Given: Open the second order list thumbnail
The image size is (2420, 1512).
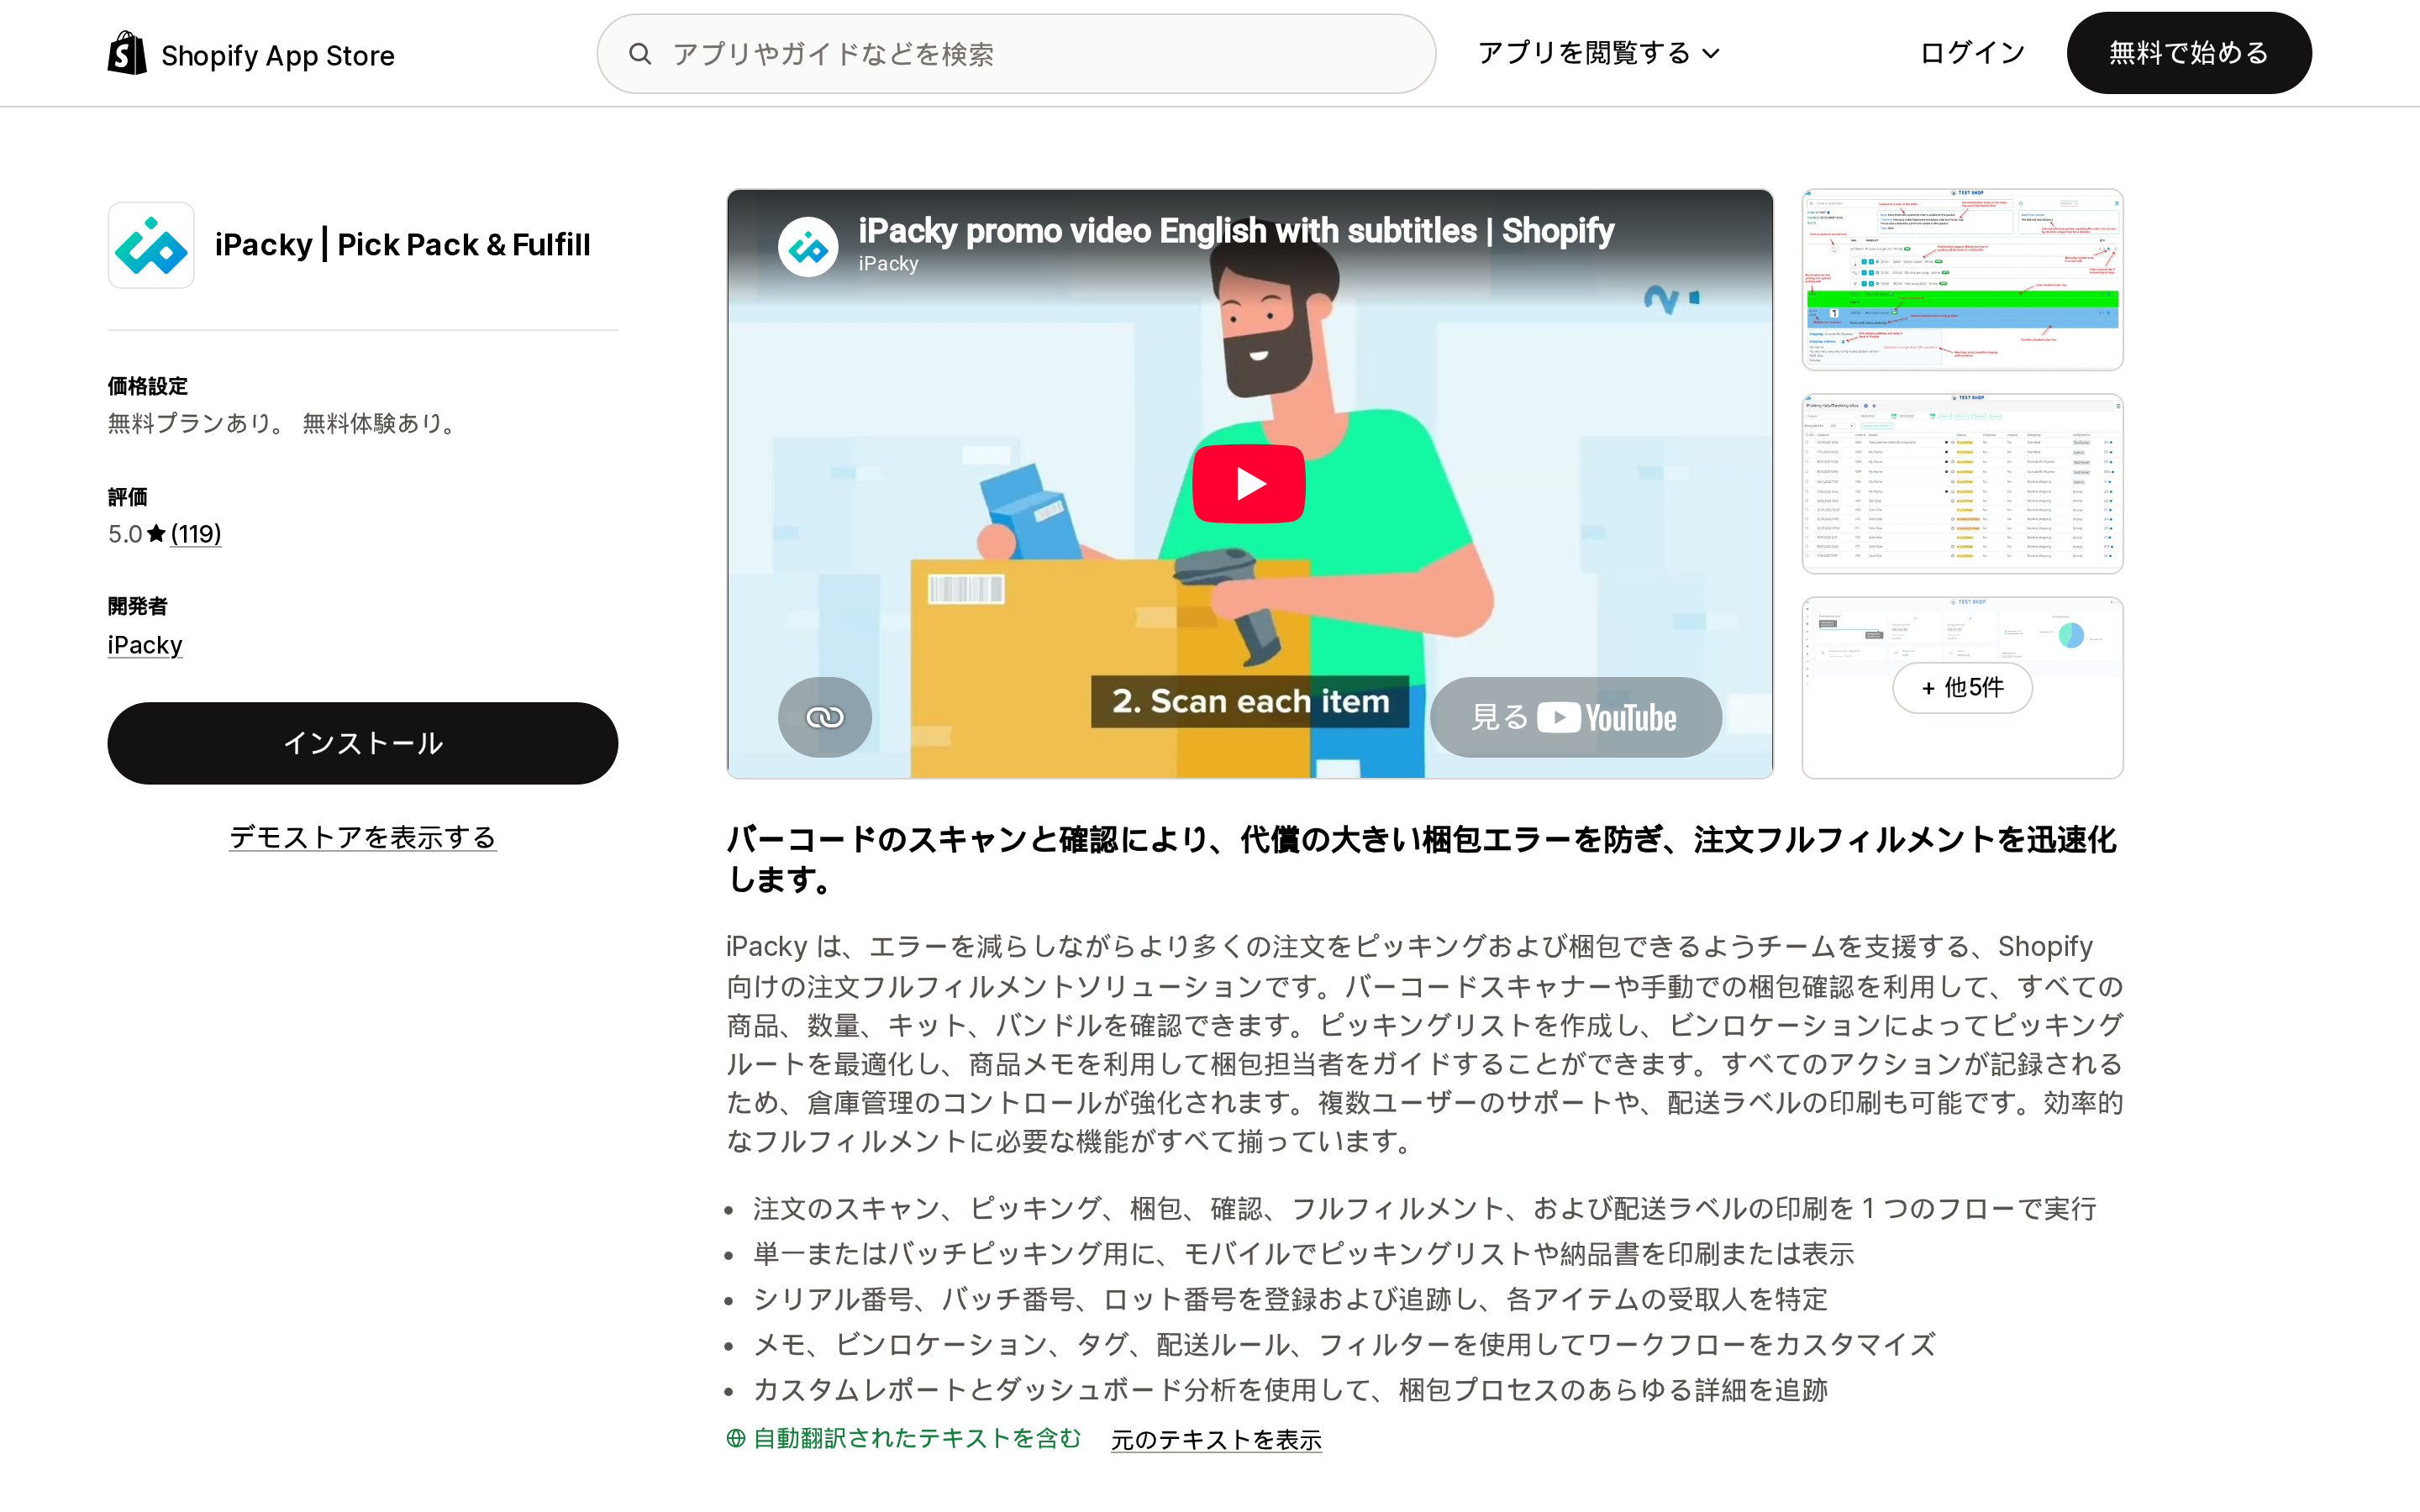Looking at the screenshot, I should click(1962, 484).
